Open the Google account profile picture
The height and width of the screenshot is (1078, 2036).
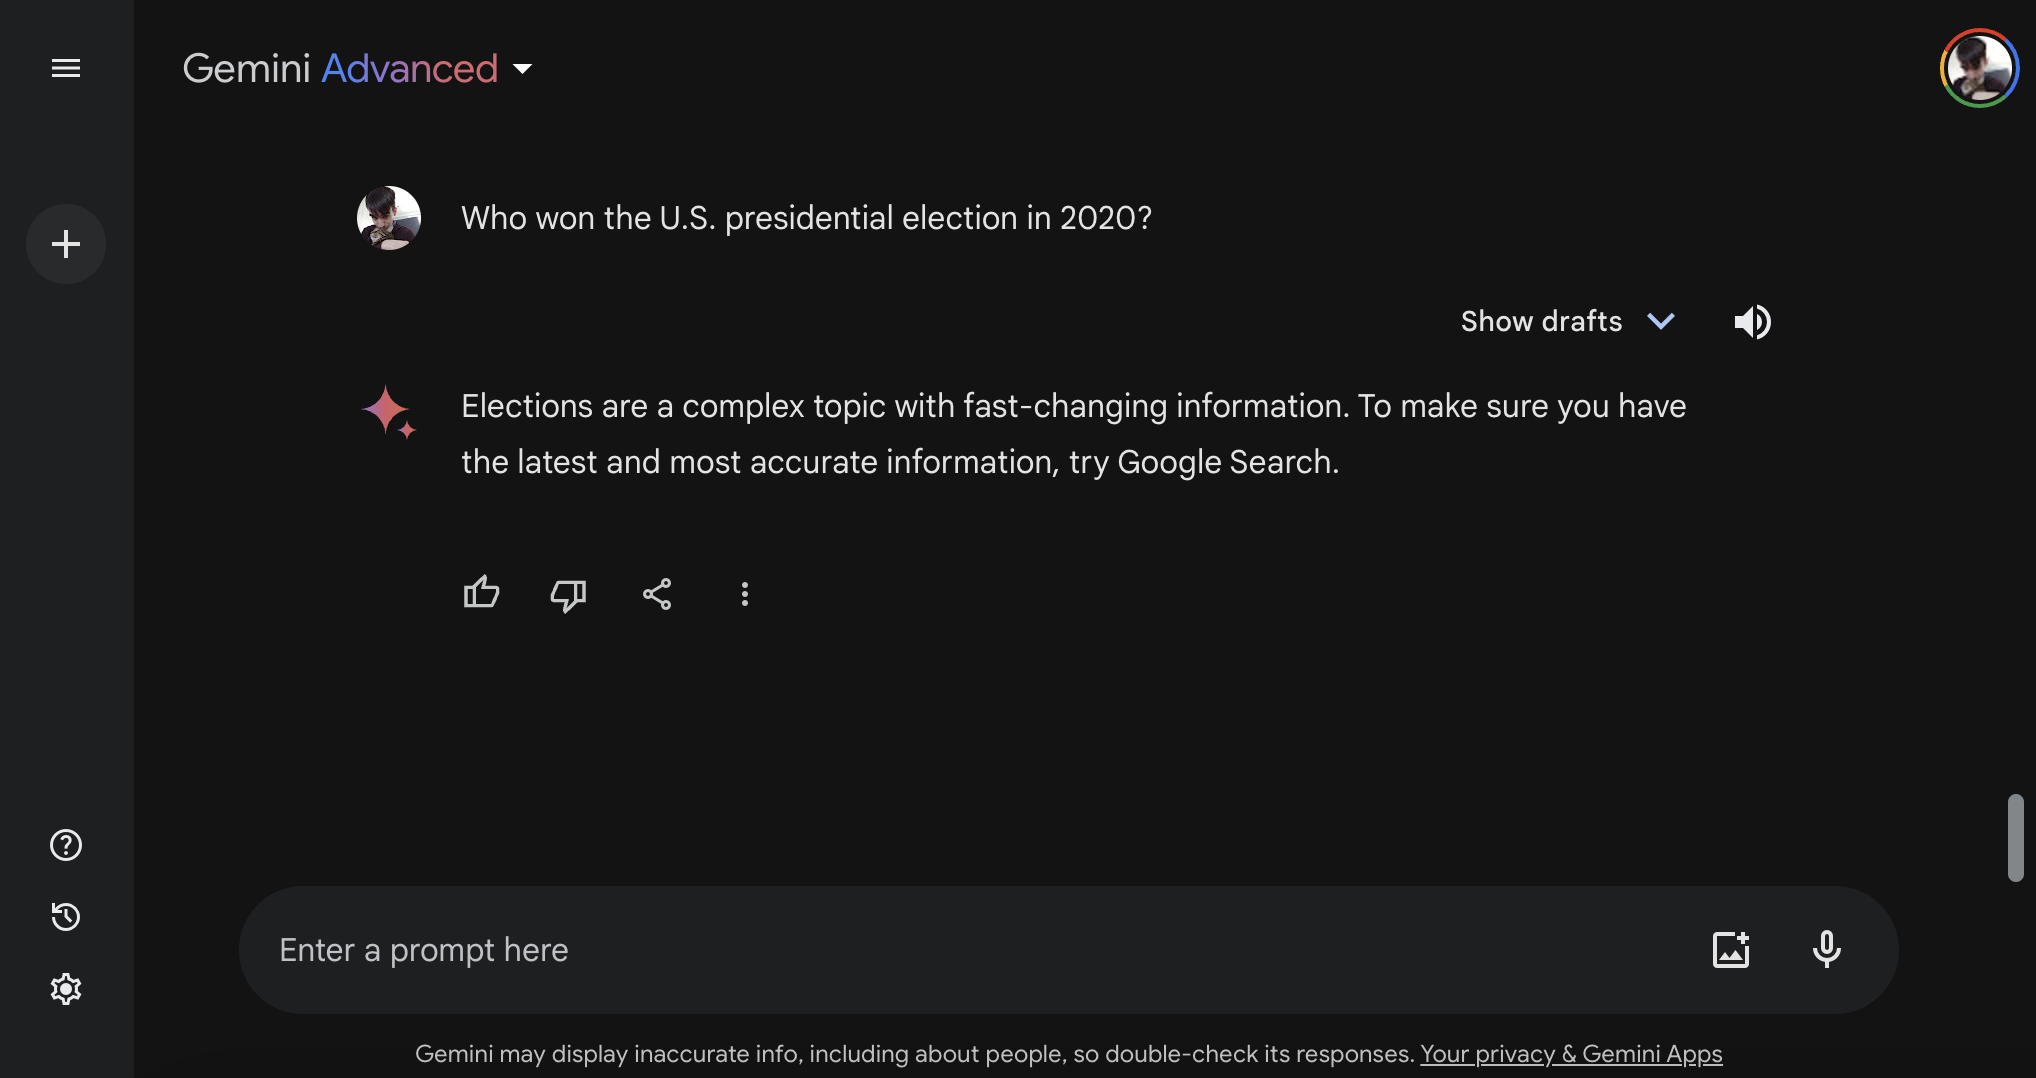click(1979, 68)
